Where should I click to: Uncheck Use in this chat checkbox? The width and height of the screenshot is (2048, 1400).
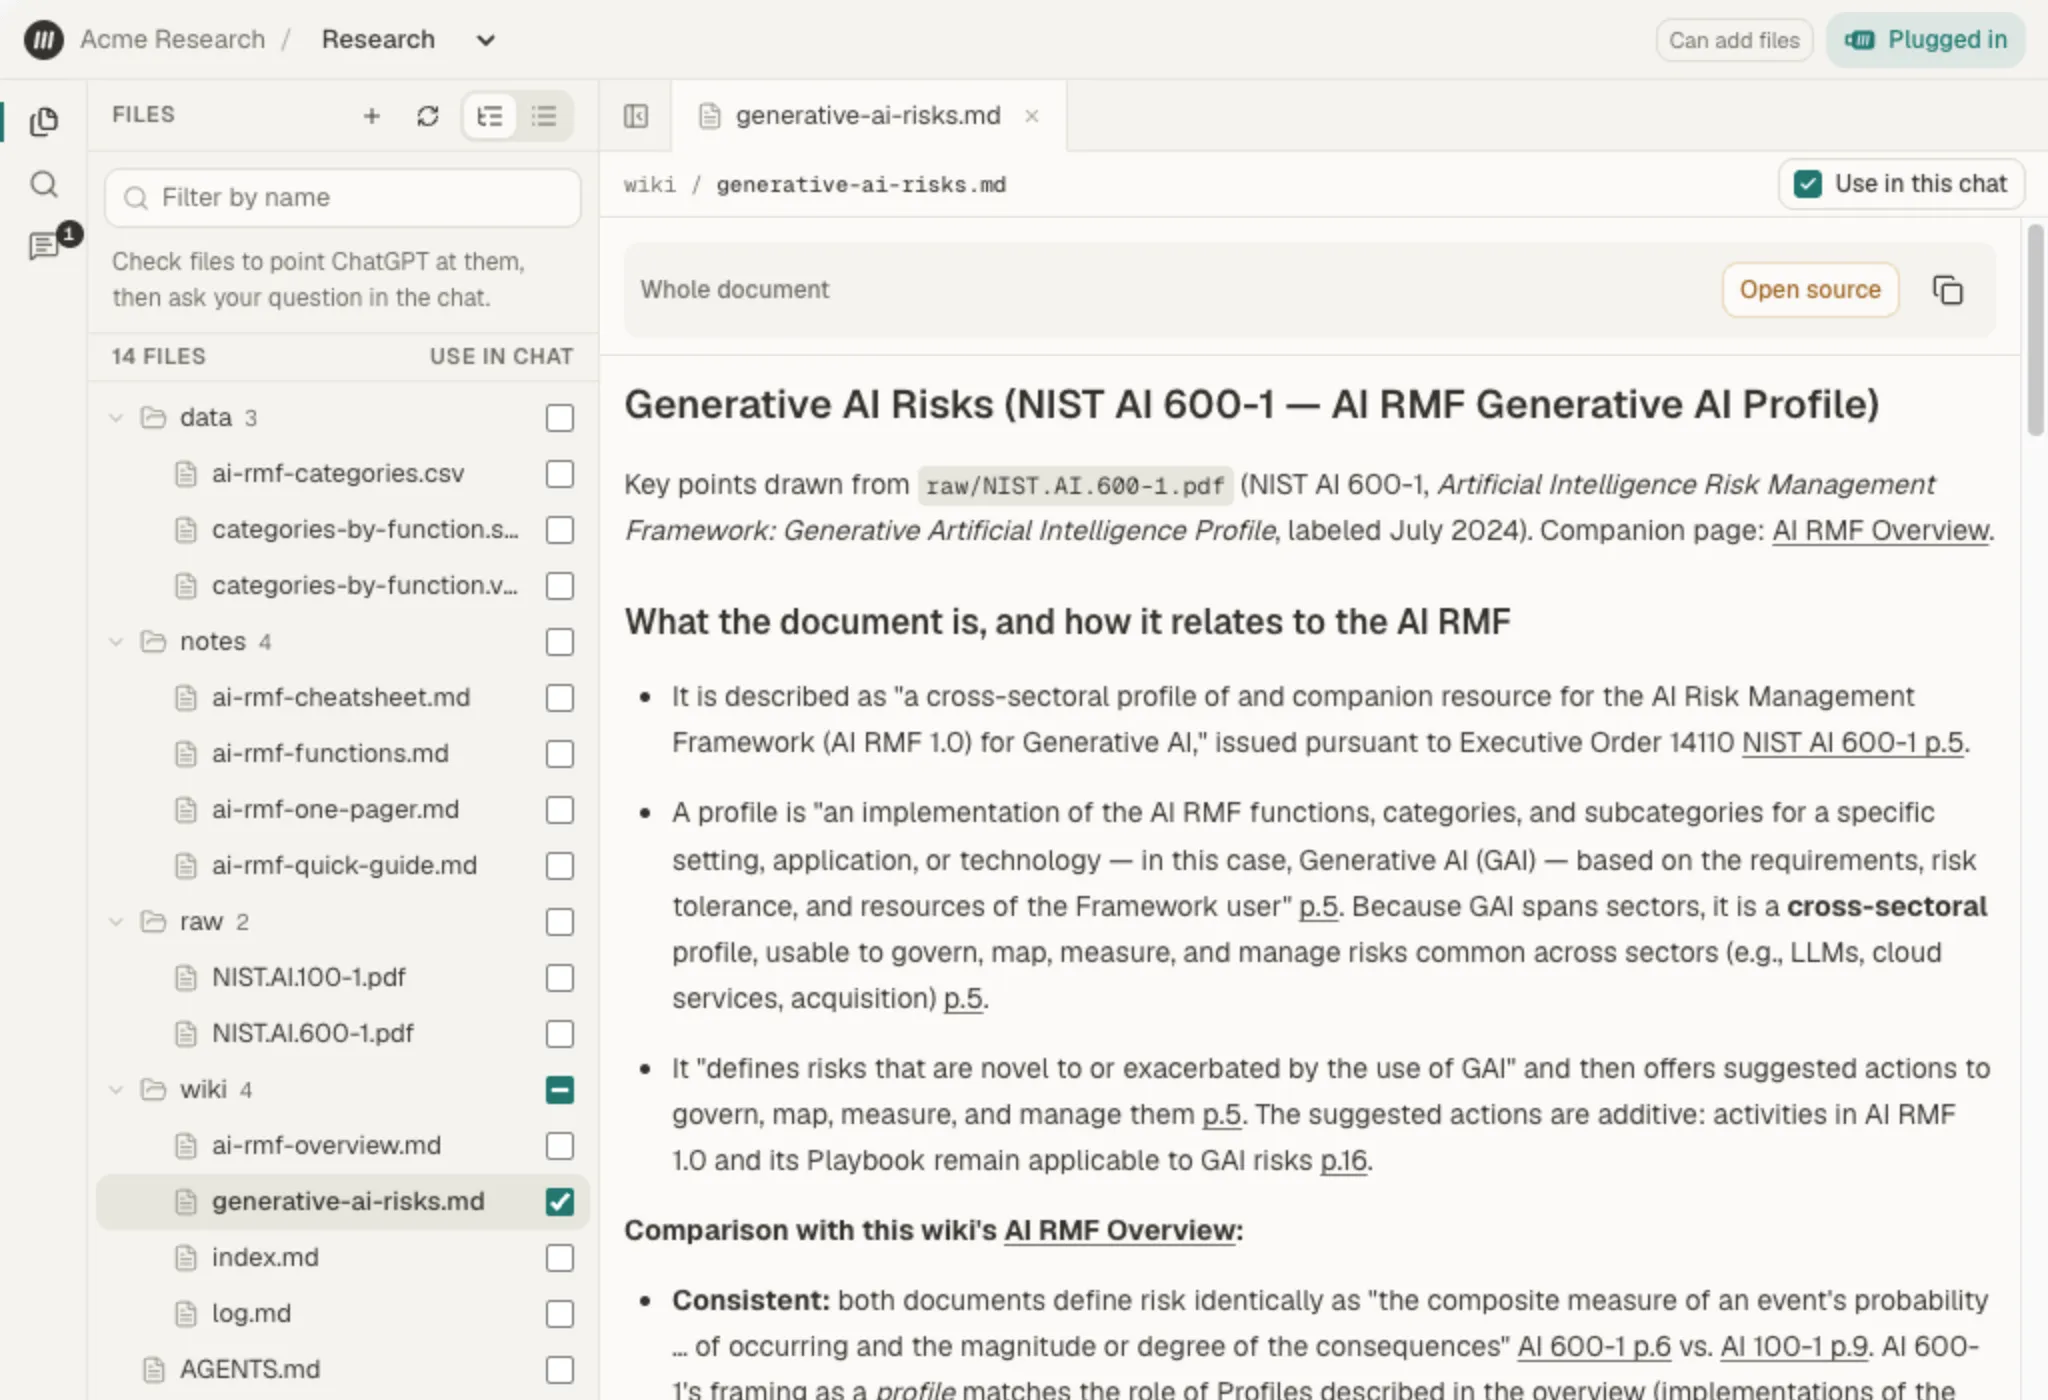coord(1807,184)
